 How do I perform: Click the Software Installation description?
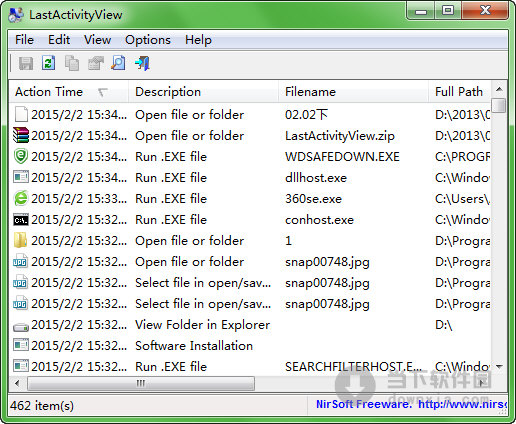tap(194, 346)
